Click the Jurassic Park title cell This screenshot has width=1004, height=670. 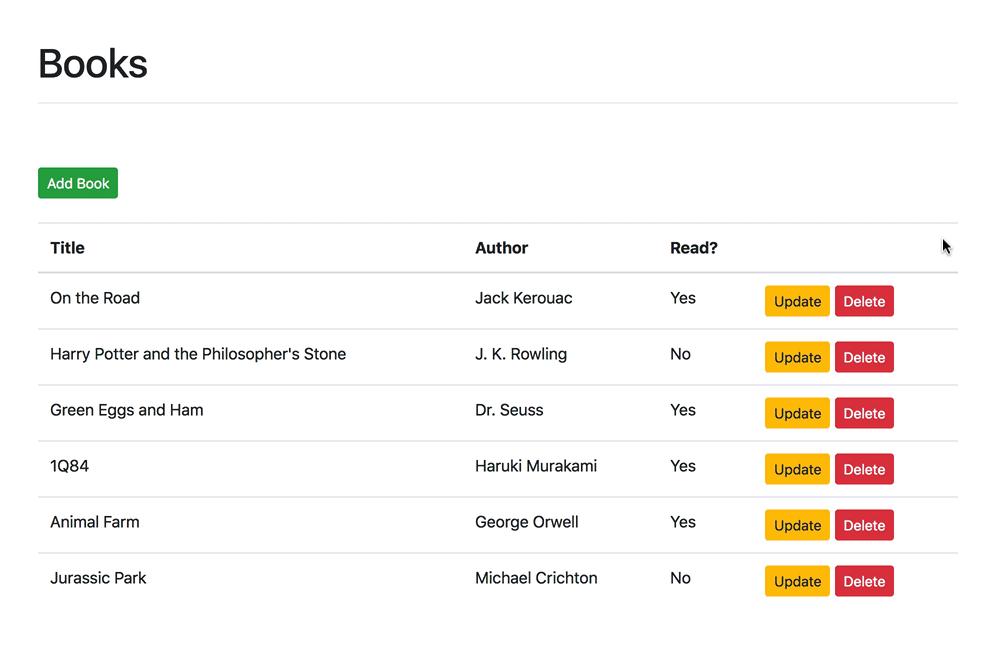click(98, 578)
